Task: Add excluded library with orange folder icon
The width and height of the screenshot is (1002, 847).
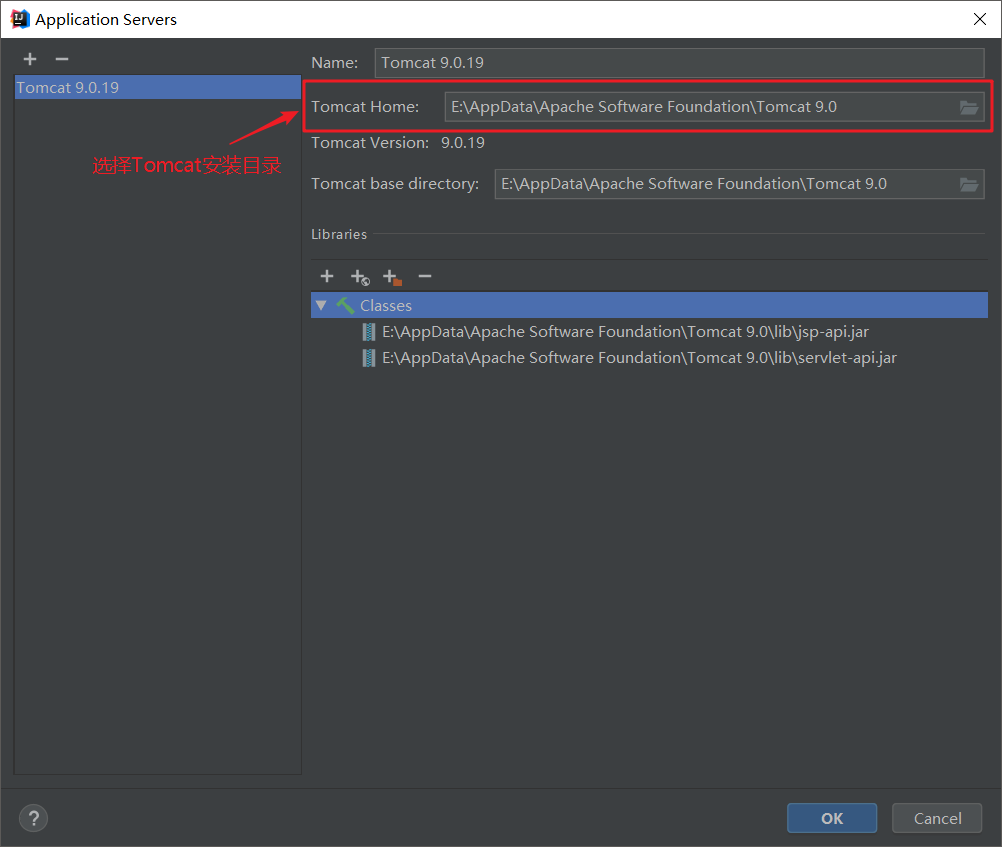Action: (392, 277)
